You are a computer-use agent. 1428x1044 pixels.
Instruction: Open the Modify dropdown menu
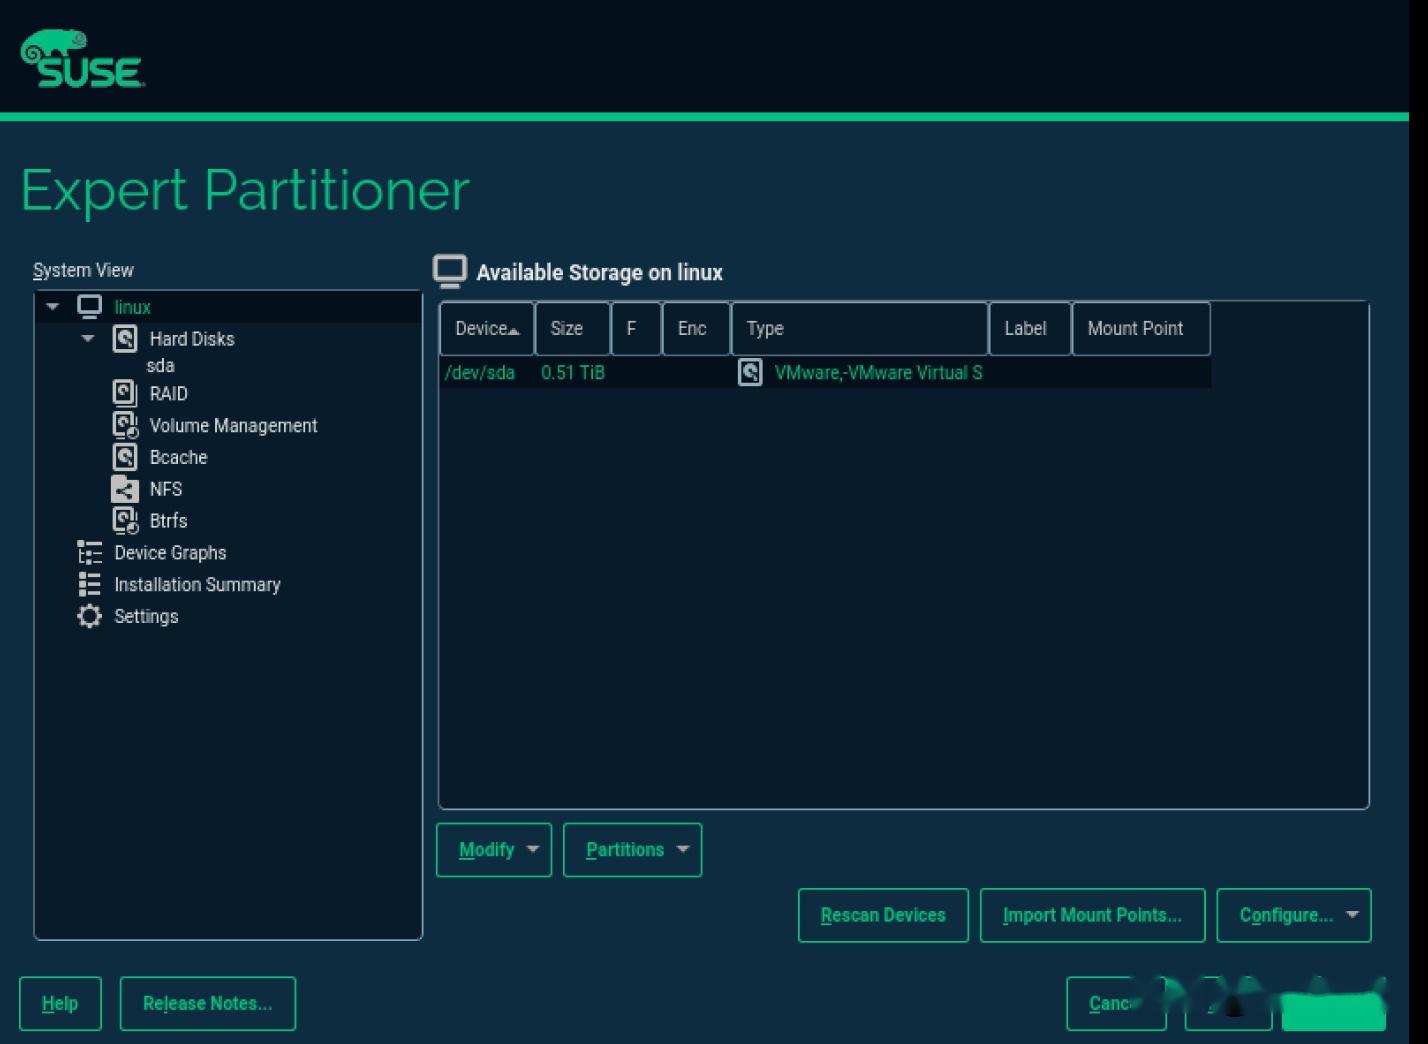point(493,849)
